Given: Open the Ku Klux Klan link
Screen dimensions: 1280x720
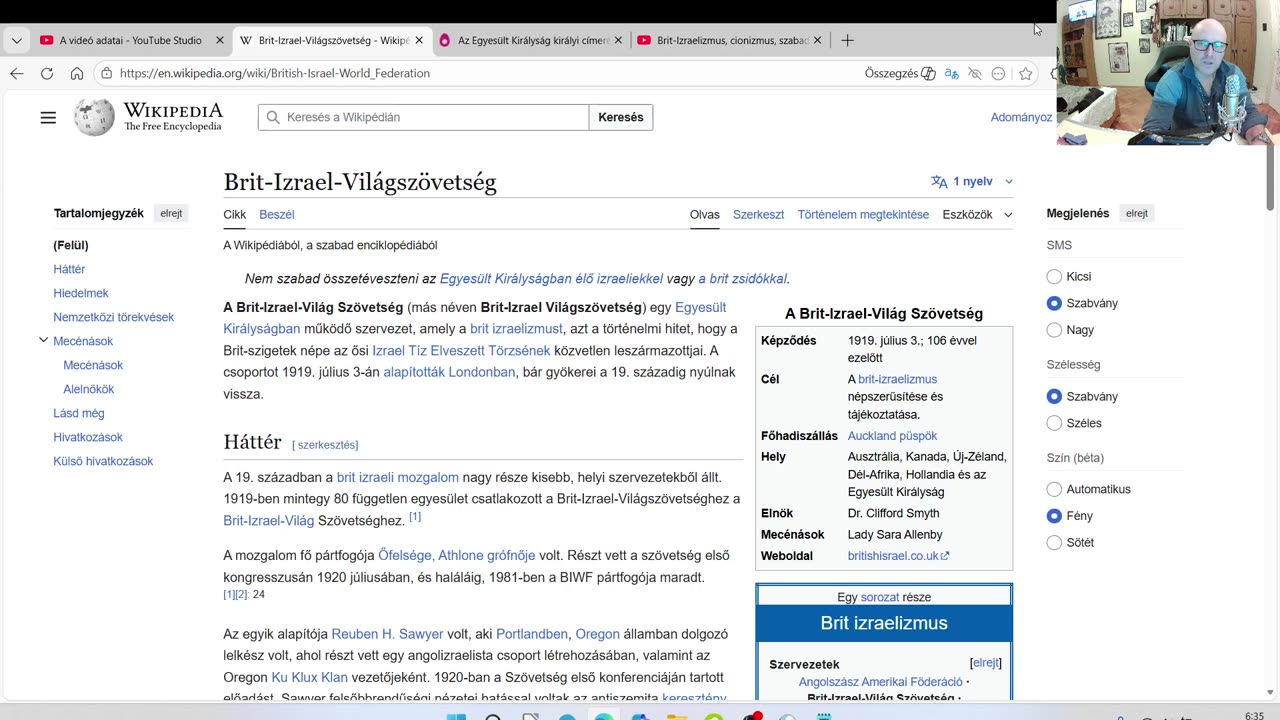Looking at the screenshot, I should coord(309,677).
